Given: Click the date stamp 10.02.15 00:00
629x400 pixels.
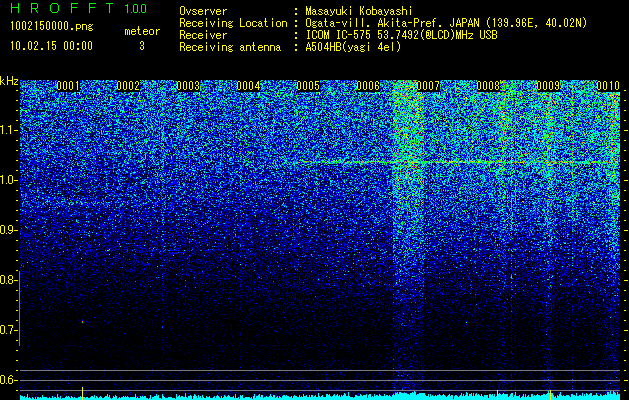Looking at the screenshot, I should coord(51,46).
